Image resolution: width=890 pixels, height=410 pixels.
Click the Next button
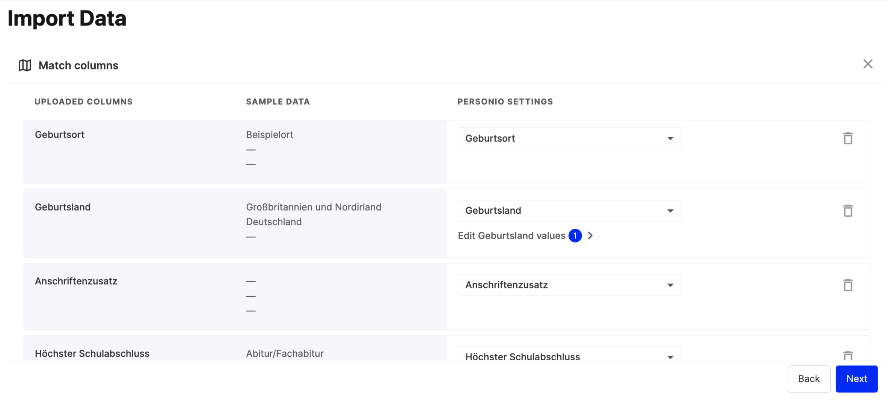(x=857, y=379)
